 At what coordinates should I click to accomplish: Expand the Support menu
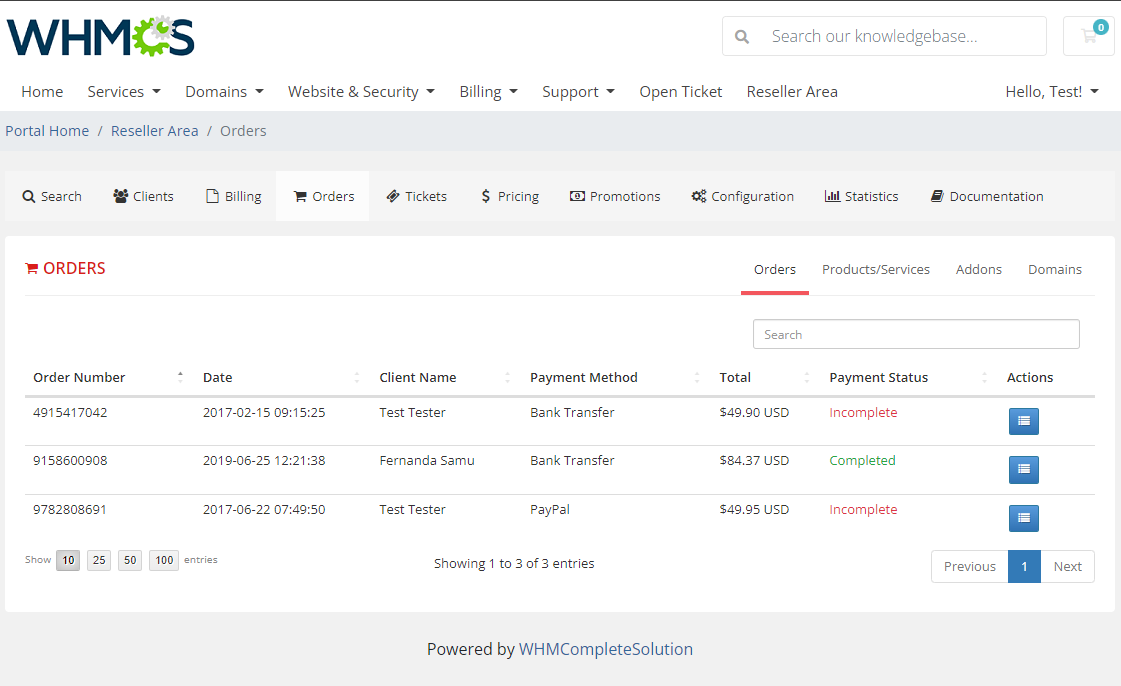pyautogui.click(x=578, y=91)
